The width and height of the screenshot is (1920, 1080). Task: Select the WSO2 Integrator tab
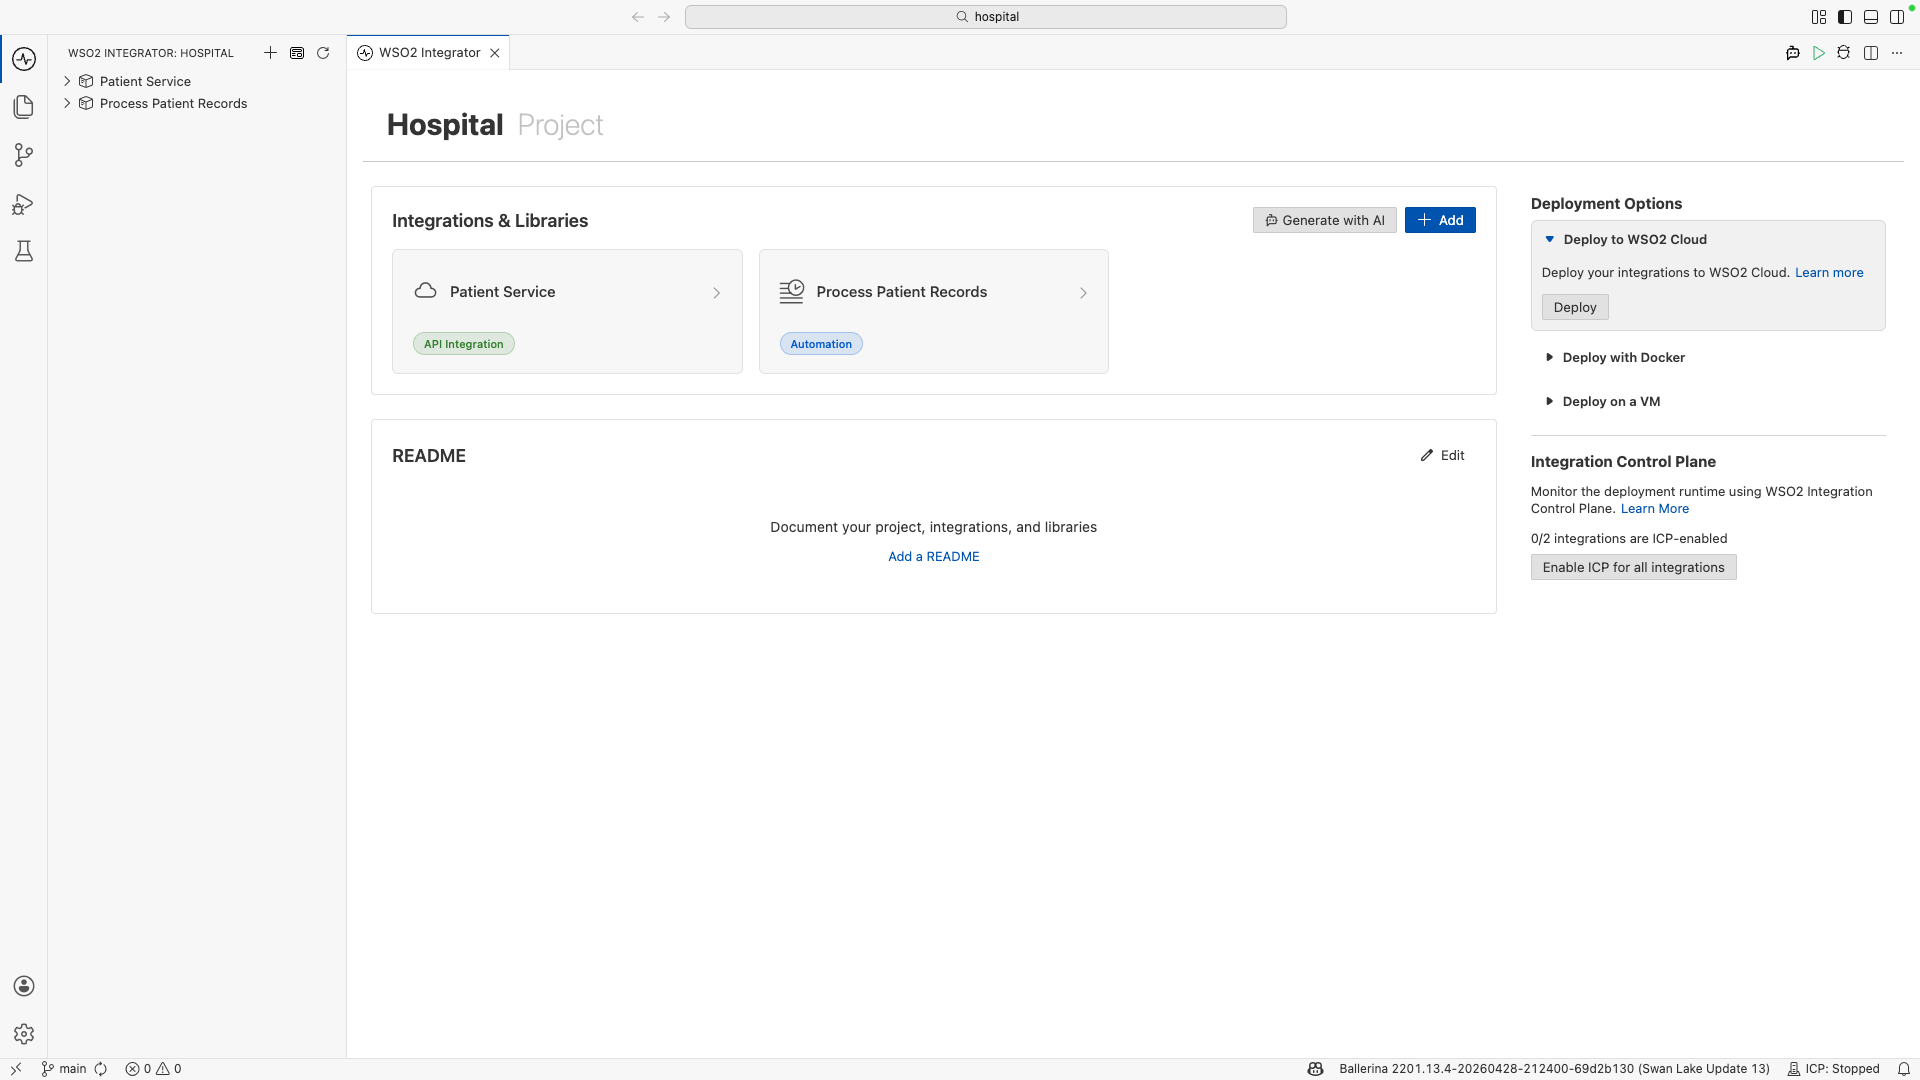429,53
